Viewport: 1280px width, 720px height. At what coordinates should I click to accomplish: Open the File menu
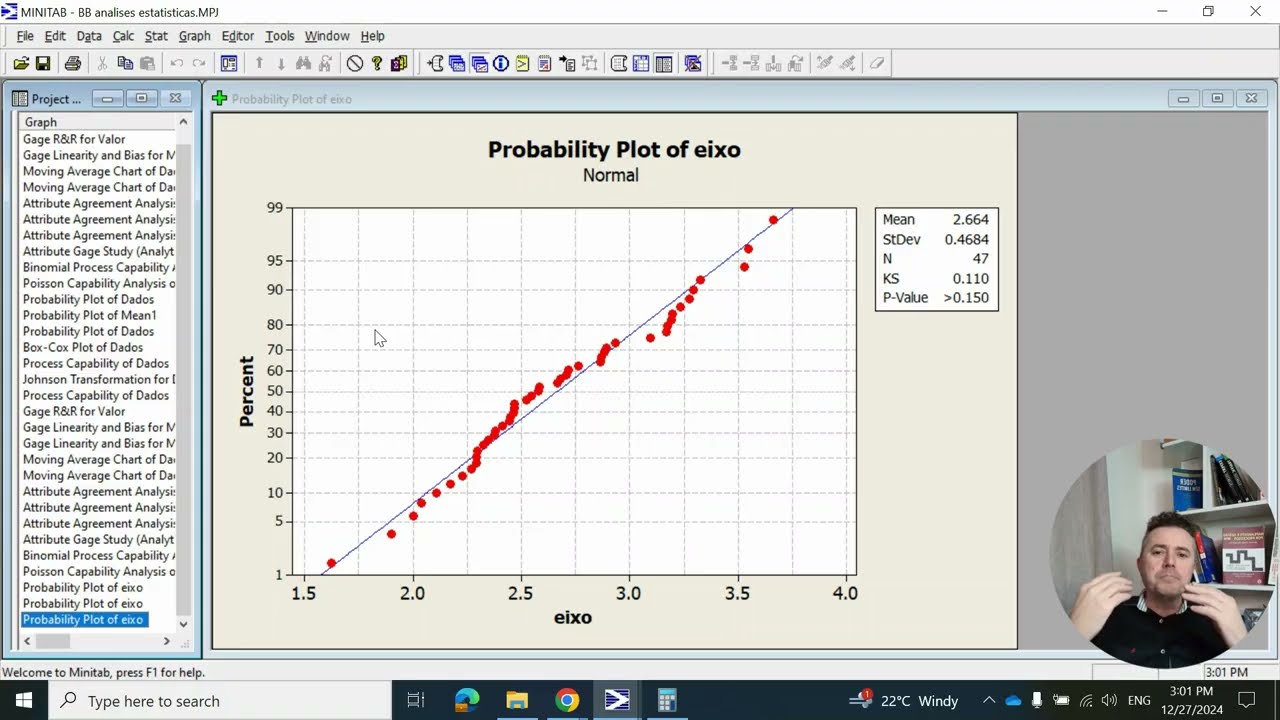25,36
